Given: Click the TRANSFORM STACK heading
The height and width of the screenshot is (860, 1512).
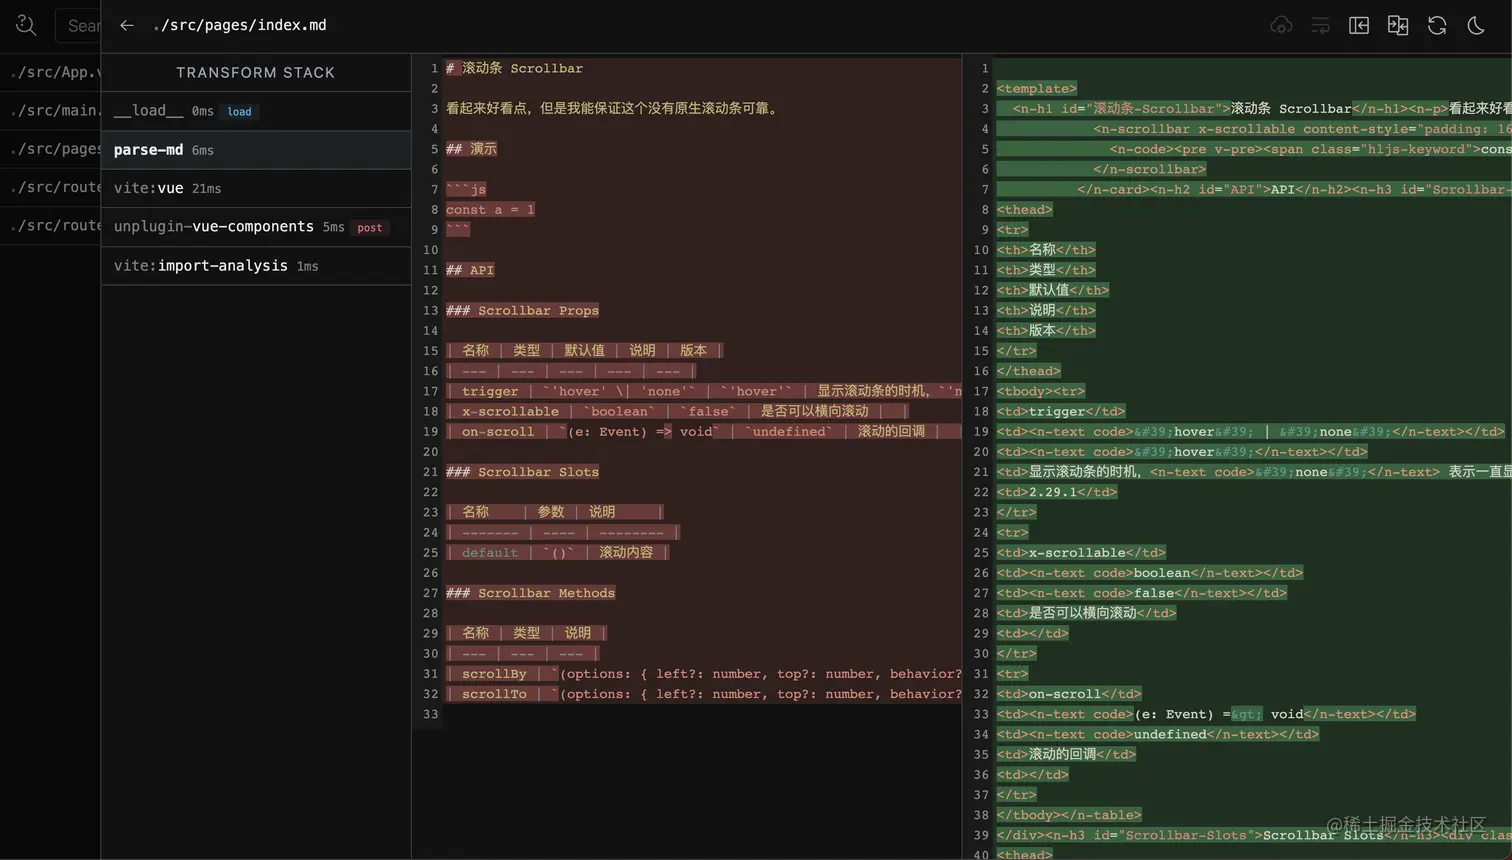Looking at the screenshot, I should [255, 72].
